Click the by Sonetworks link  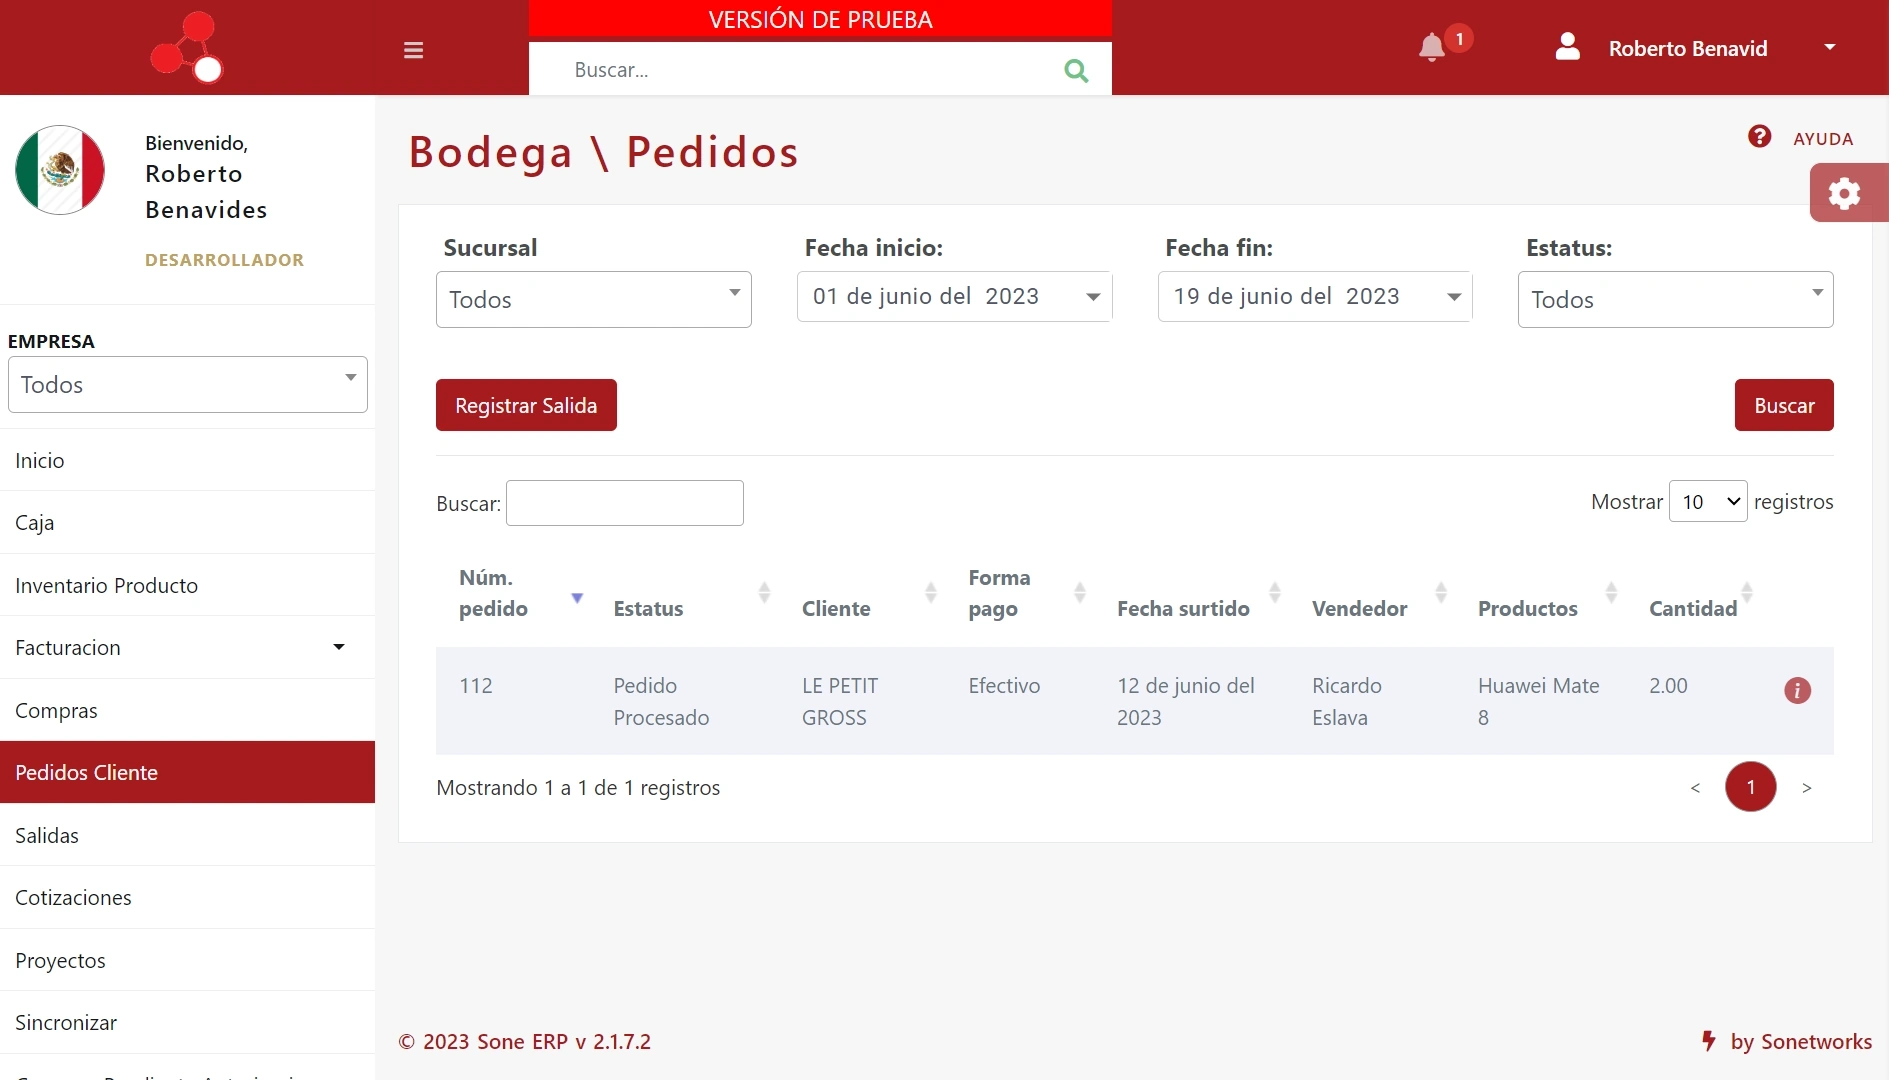point(1786,1041)
